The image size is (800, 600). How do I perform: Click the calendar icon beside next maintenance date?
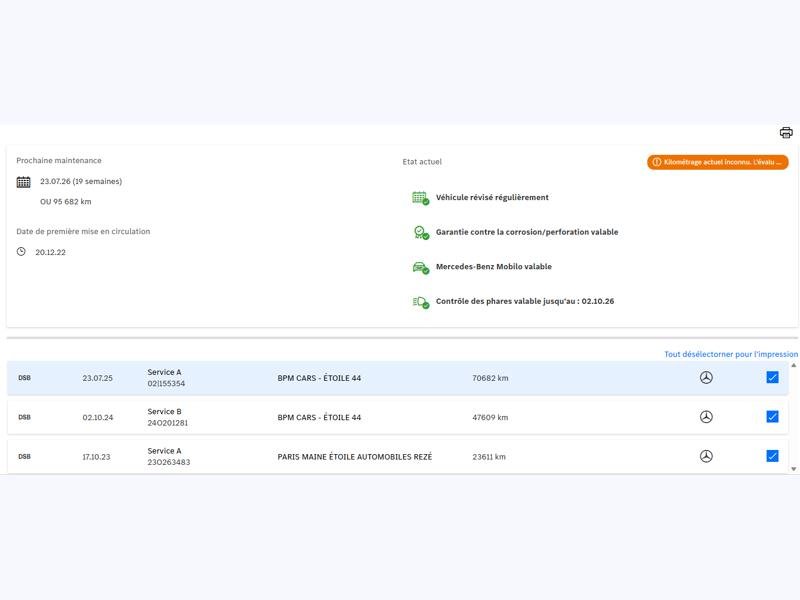pyautogui.click(x=24, y=182)
